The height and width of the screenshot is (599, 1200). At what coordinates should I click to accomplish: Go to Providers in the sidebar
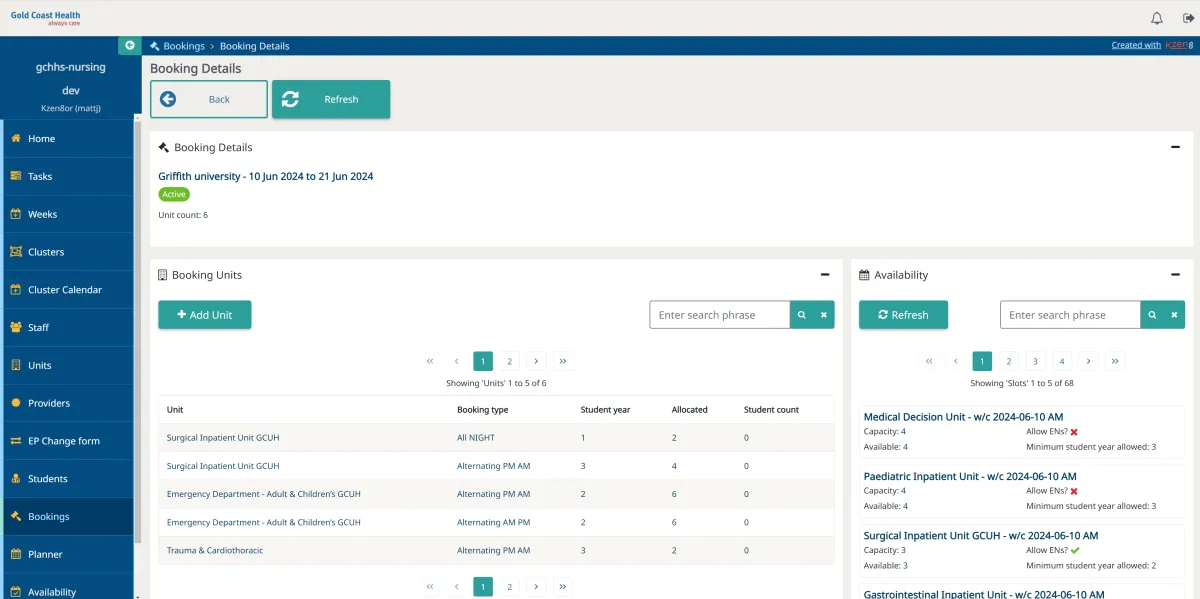[x=67, y=403]
